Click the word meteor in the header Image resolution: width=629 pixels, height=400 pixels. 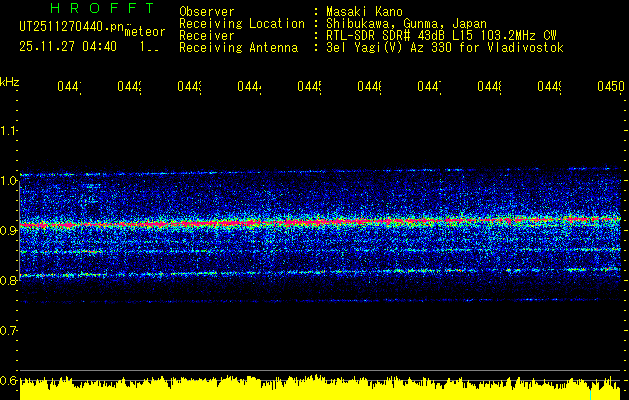click(x=144, y=31)
